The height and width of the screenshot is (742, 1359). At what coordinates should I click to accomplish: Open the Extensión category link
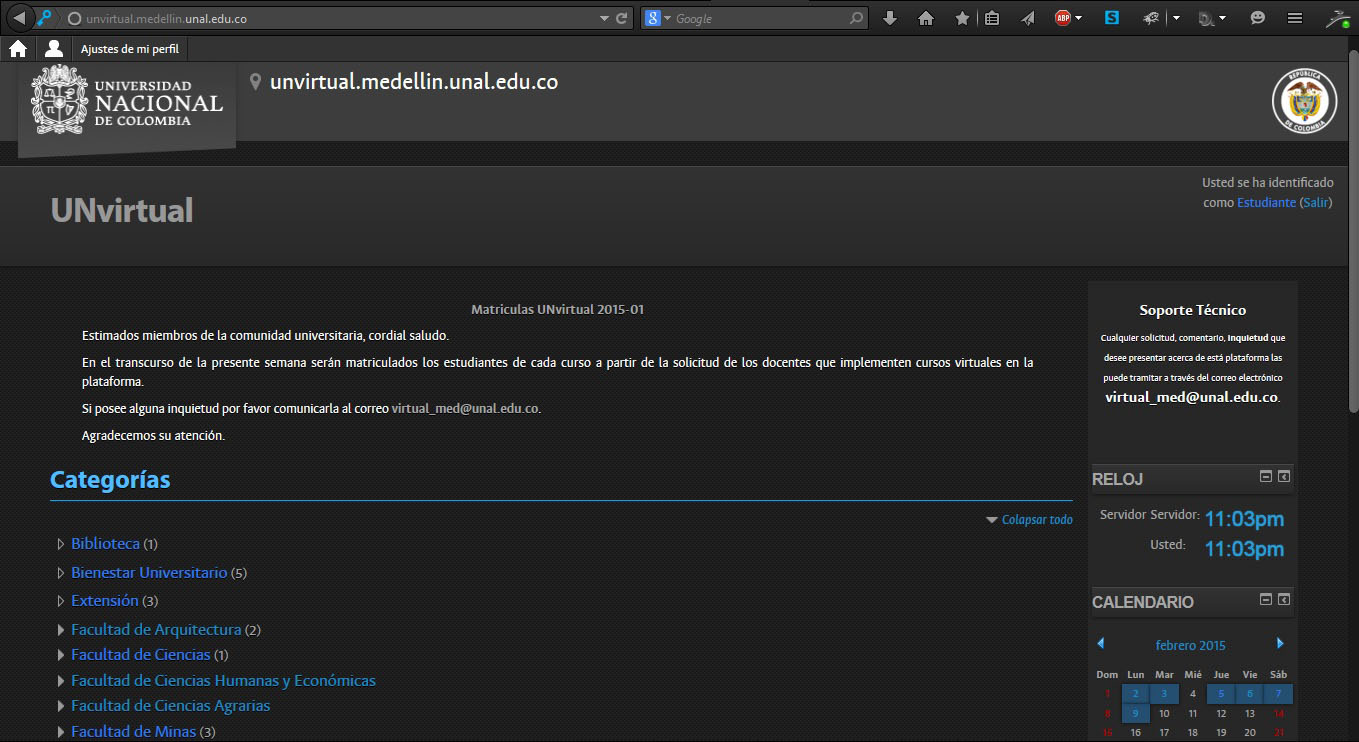tap(105, 600)
